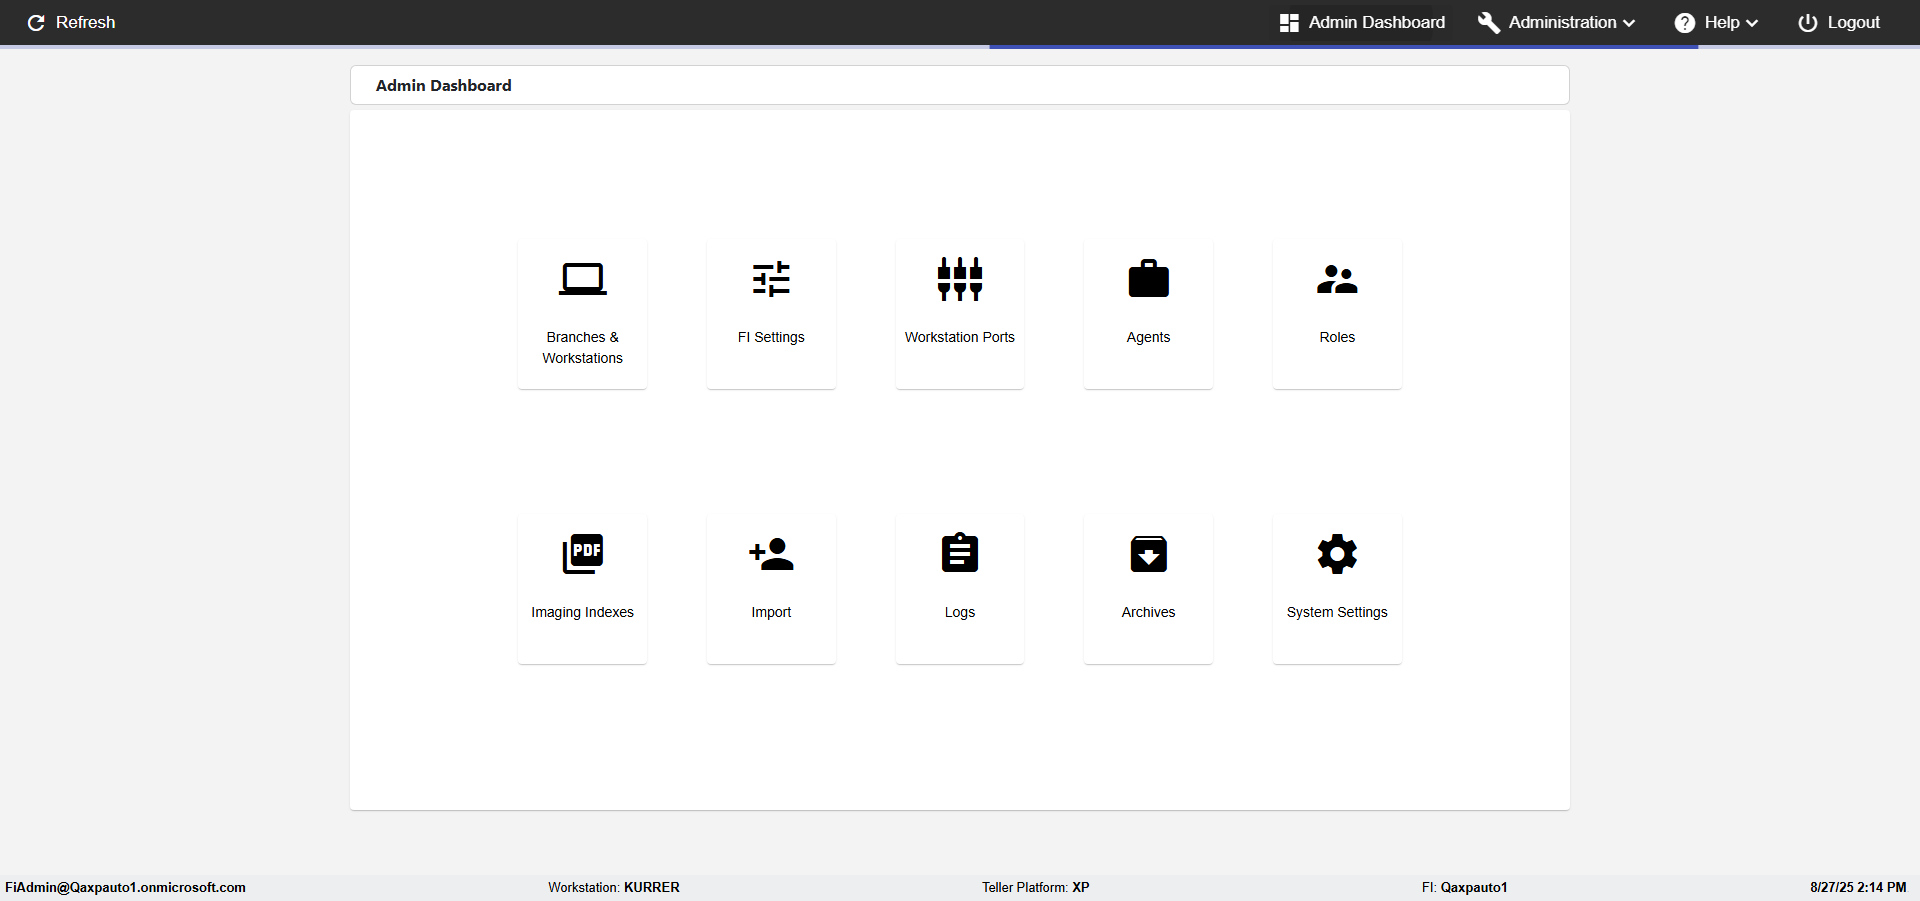
Task: Expand the Administration dropdown chevron
Action: coord(1629,23)
